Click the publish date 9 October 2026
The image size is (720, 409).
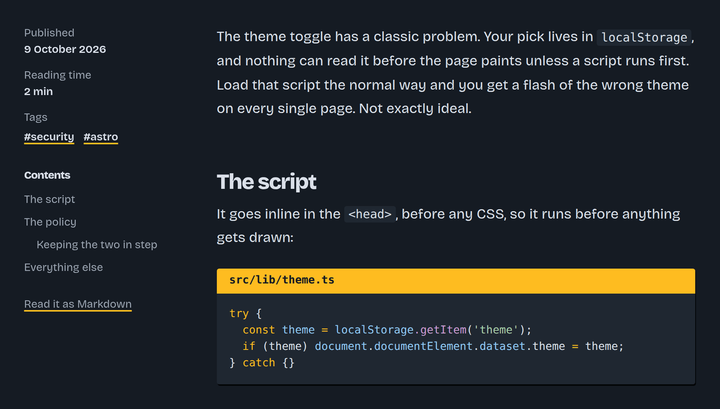[65, 49]
